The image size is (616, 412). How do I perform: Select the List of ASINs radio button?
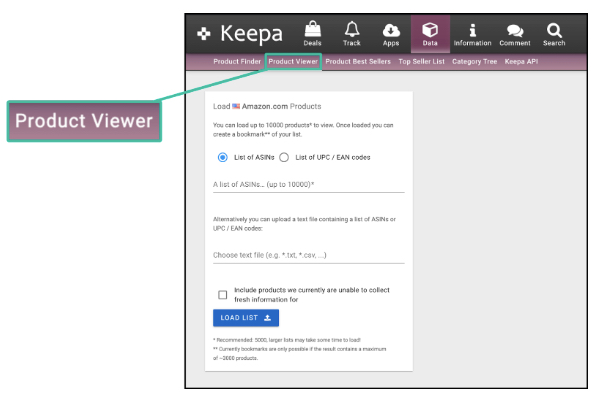(223, 157)
